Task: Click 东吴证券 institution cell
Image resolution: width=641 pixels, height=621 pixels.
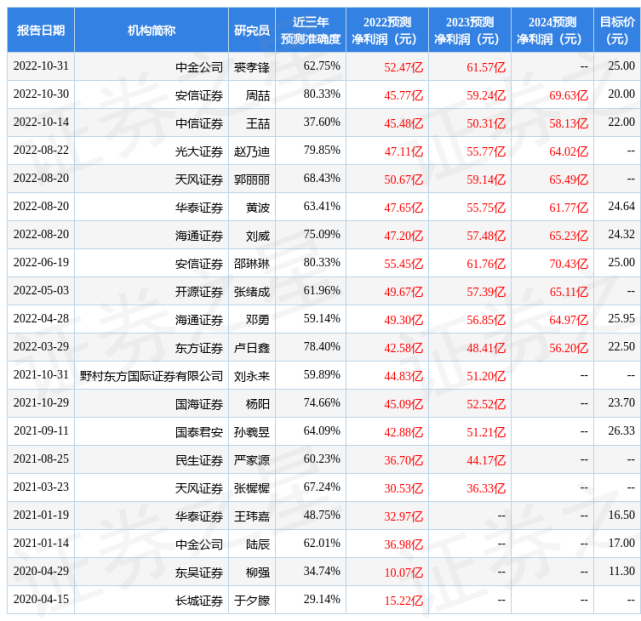Action: [199, 573]
